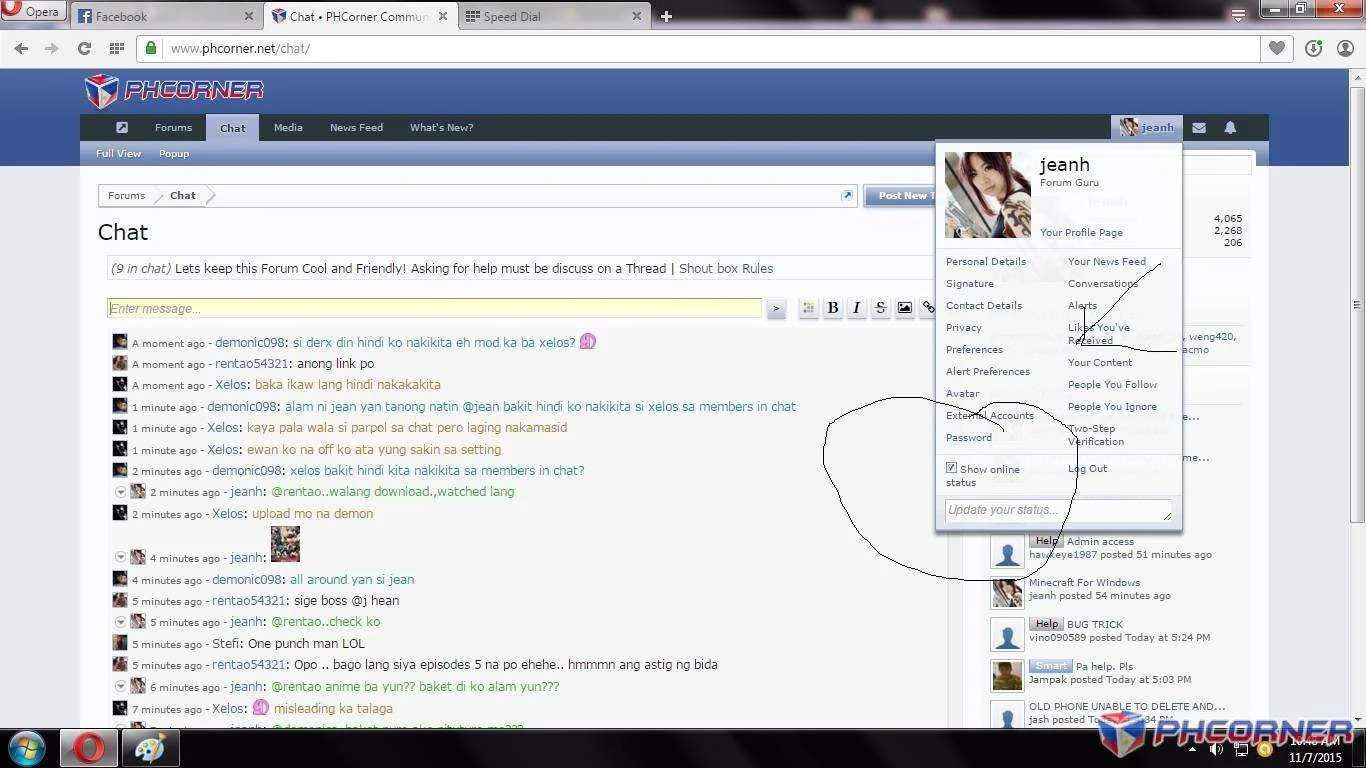Image resolution: width=1366 pixels, height=768 pixels.
Task: Open the Media nav tab
Action: point(288,127)
